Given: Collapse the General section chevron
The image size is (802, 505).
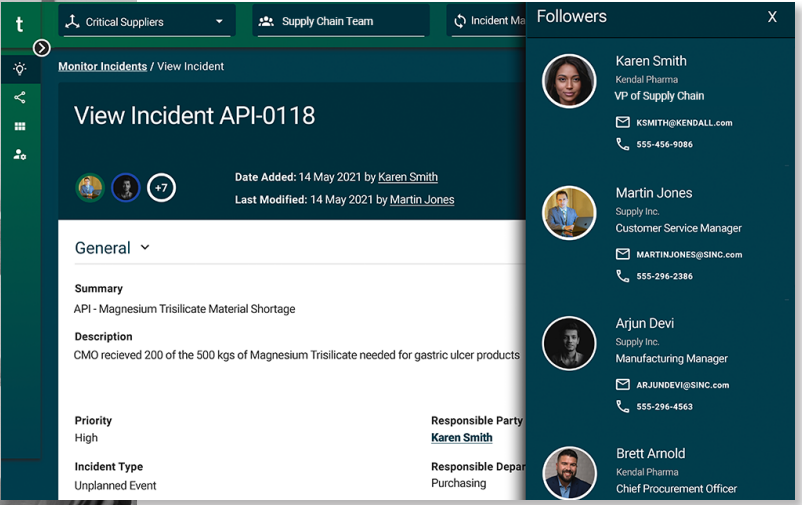Looking at the screenshot, I should [x=145, y=248].
